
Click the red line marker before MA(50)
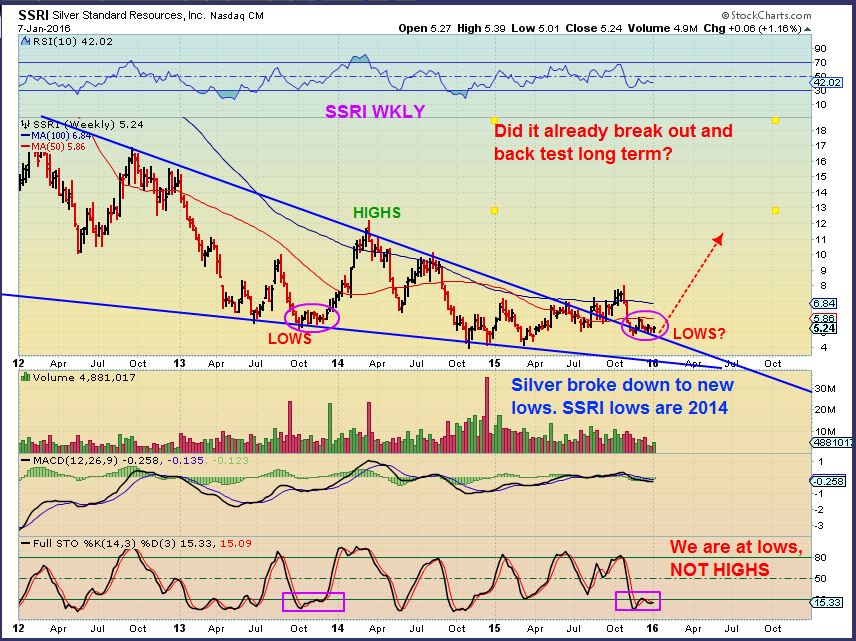tap(25, 147)
